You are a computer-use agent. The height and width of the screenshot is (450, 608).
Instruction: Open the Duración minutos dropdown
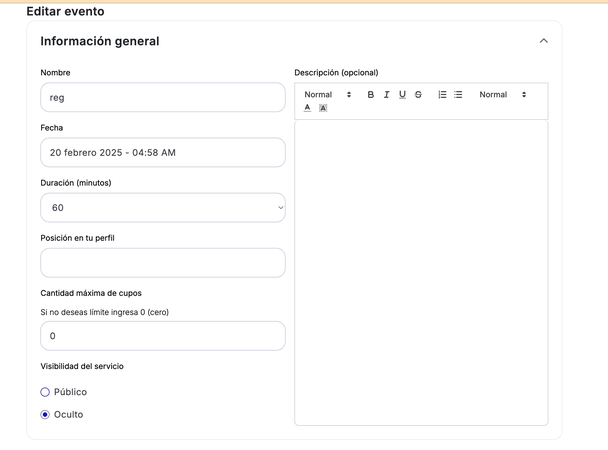[163, 208]
